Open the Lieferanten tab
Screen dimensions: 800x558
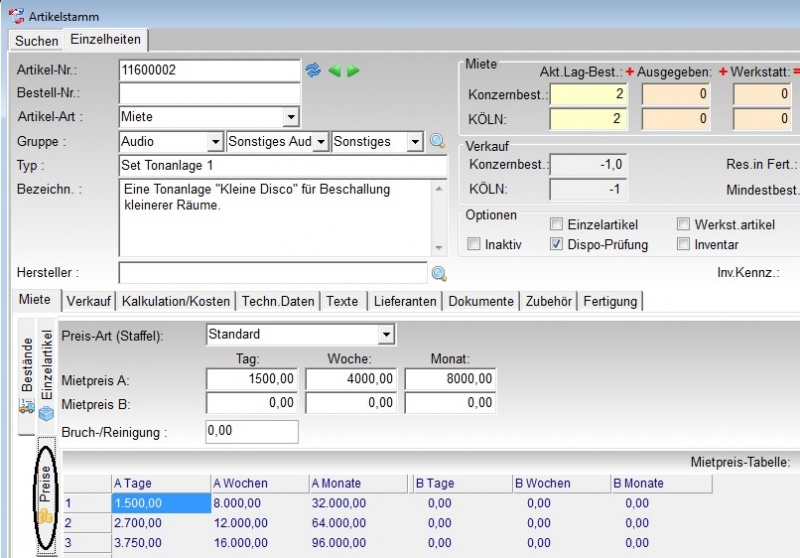[x=405, y=301]
